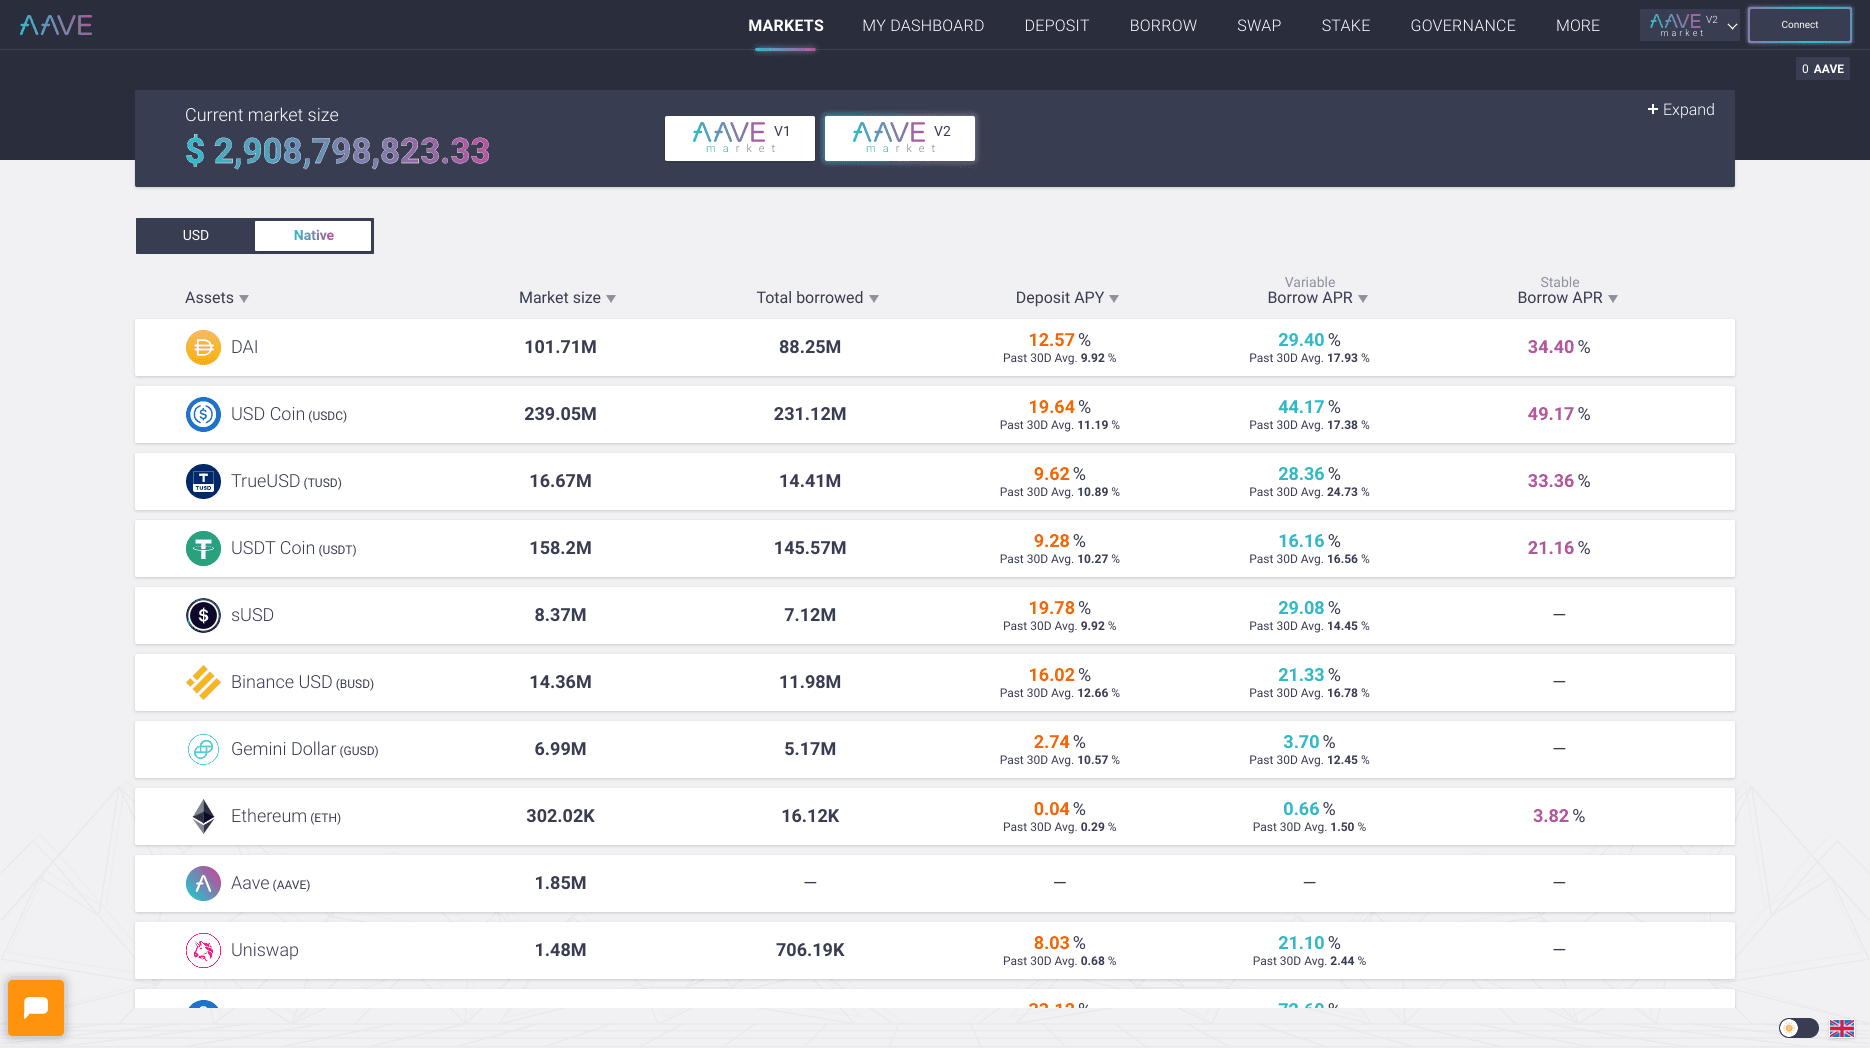The height and width of the screenshot is (1048, 1870).
Task: Click the Binance USD token icon
Action: (x=203, y=682)
